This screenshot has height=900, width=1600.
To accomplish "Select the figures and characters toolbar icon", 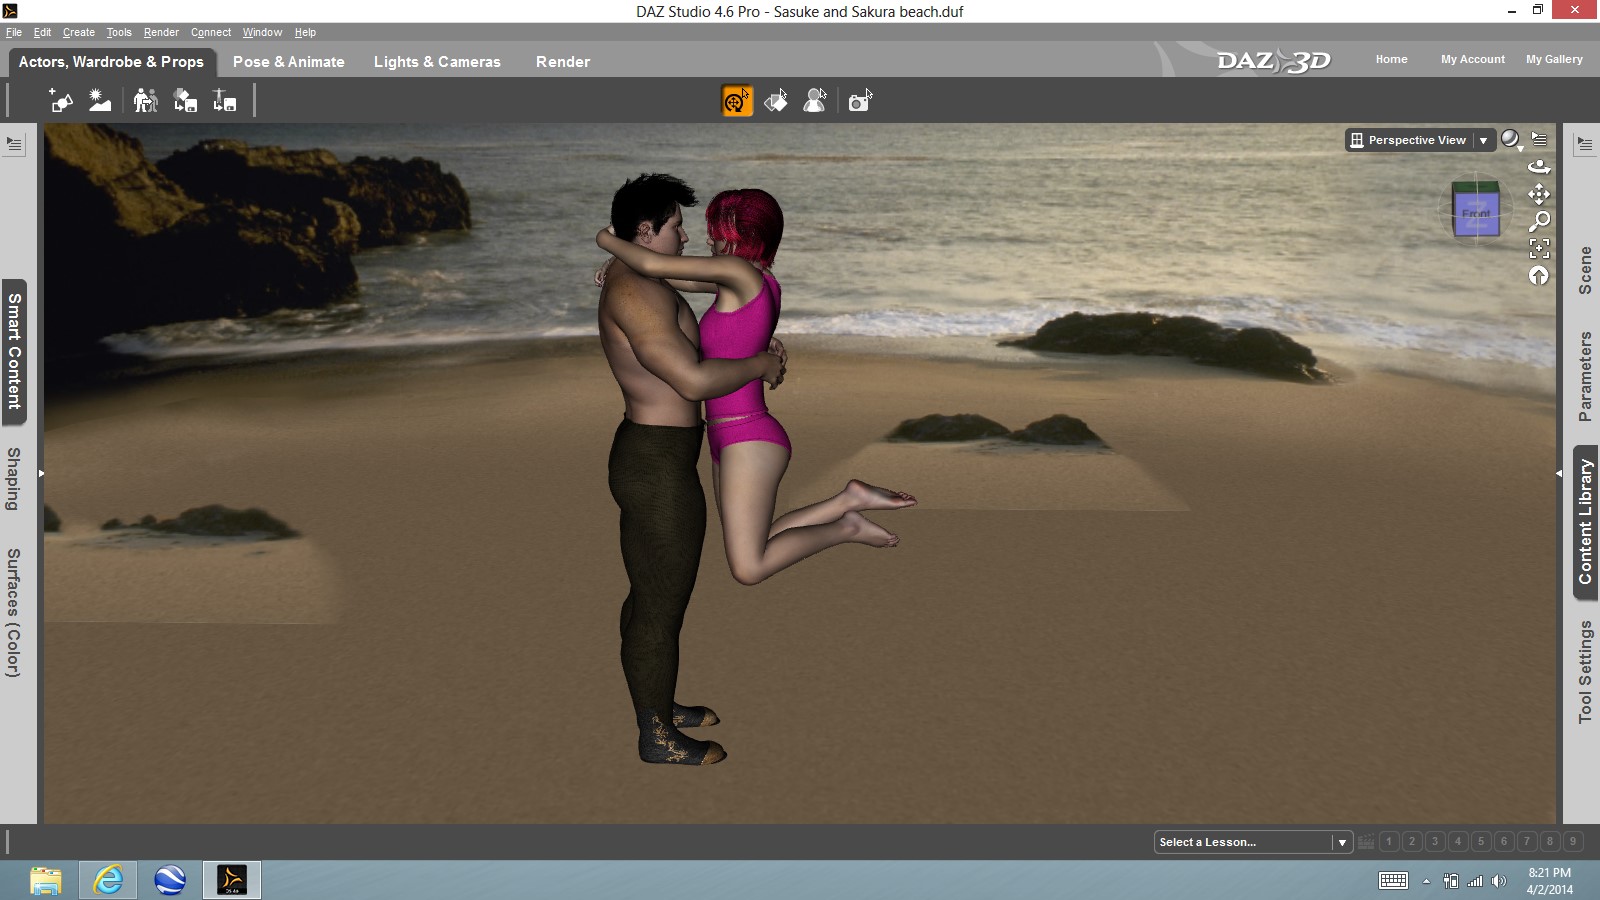I will pyautogui.click(x=146, y=100).
